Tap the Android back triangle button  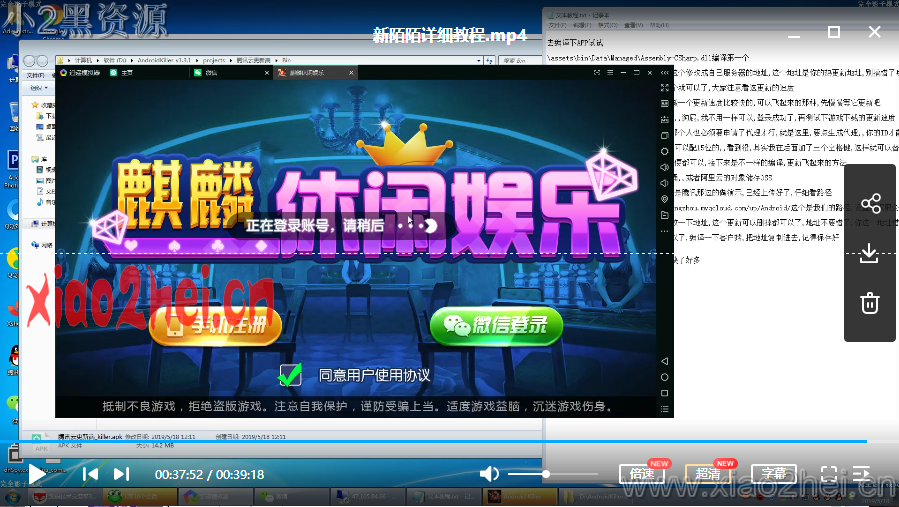point(665,361)
